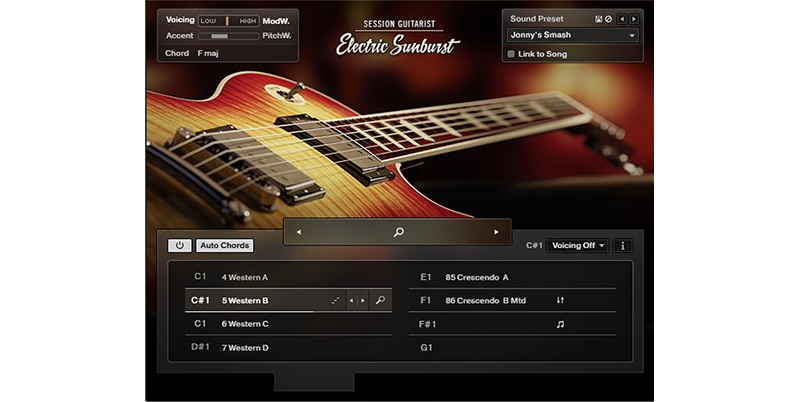Click the ModW. assignment for Voicing
800x402 pixels.
click(x=276, y=21)
